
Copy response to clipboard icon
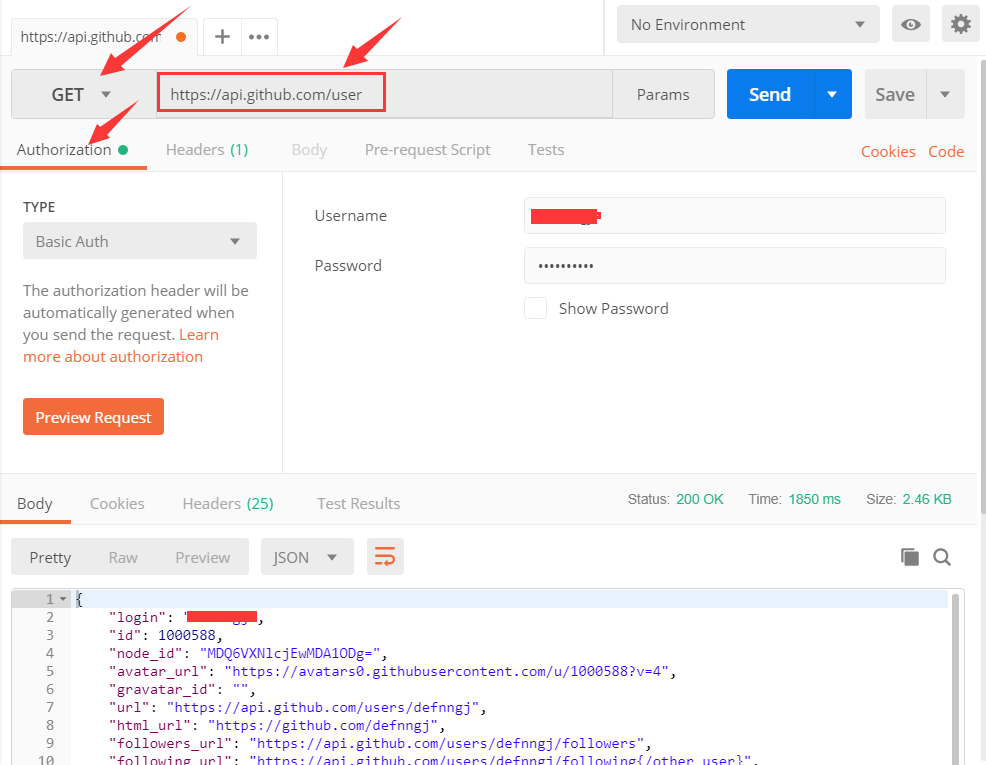(x=909, y=557)
